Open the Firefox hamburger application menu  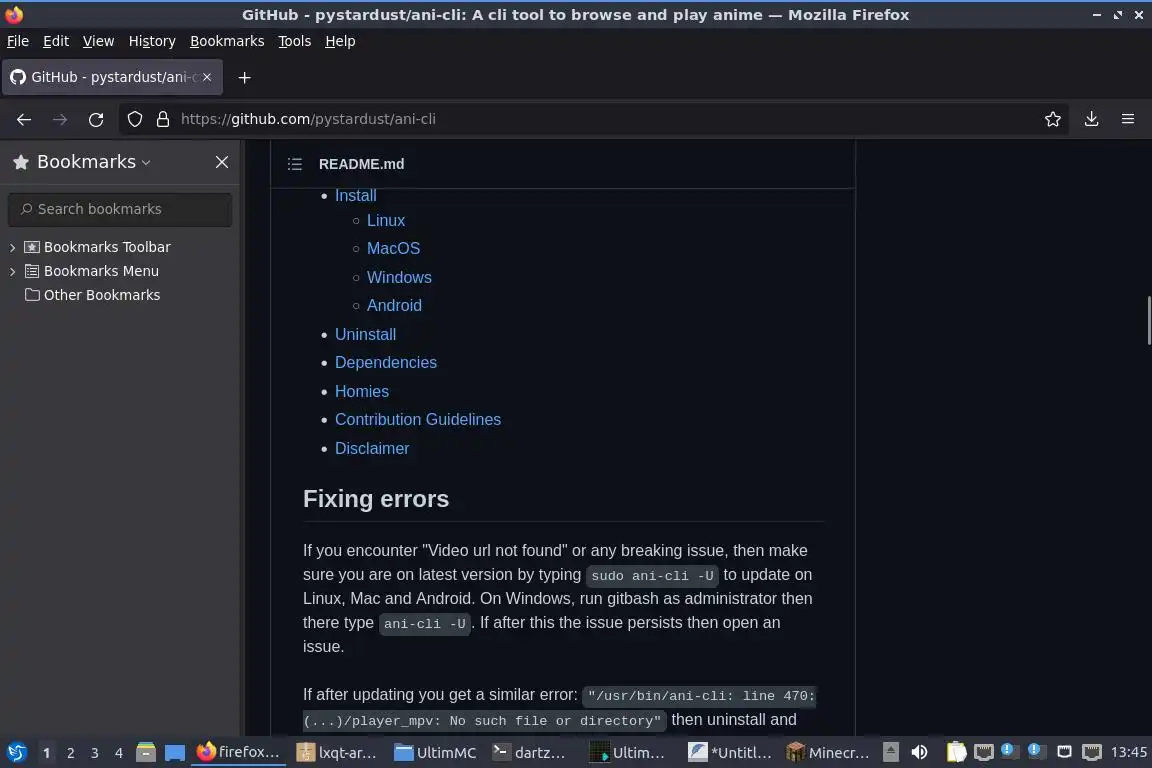click(1128, 119)
